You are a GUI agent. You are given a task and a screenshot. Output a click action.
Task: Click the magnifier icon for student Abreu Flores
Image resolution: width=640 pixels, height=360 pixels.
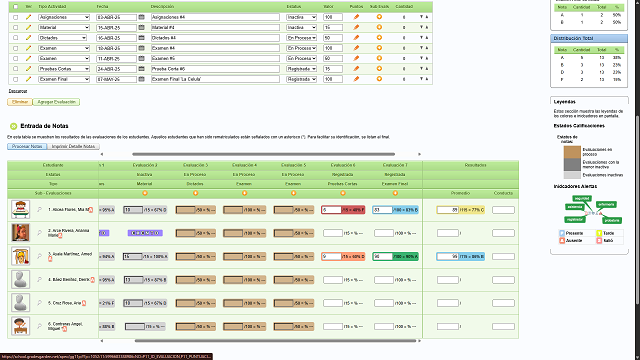pos(40,209)
